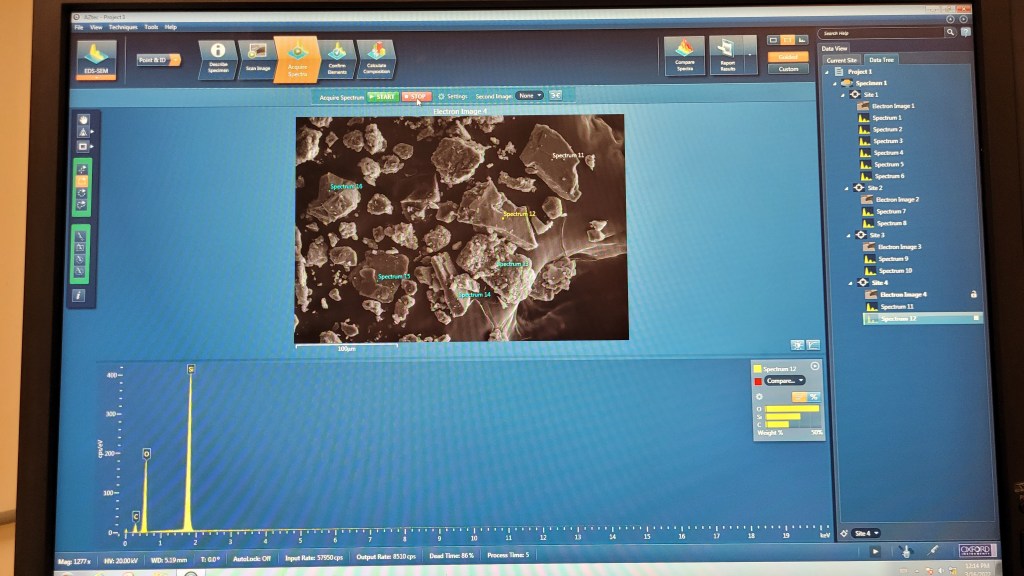Viewport: 1024px width, 576px height.
Task: Click the yellow Spectrum 12 color swatch
Action: point(757,369)
